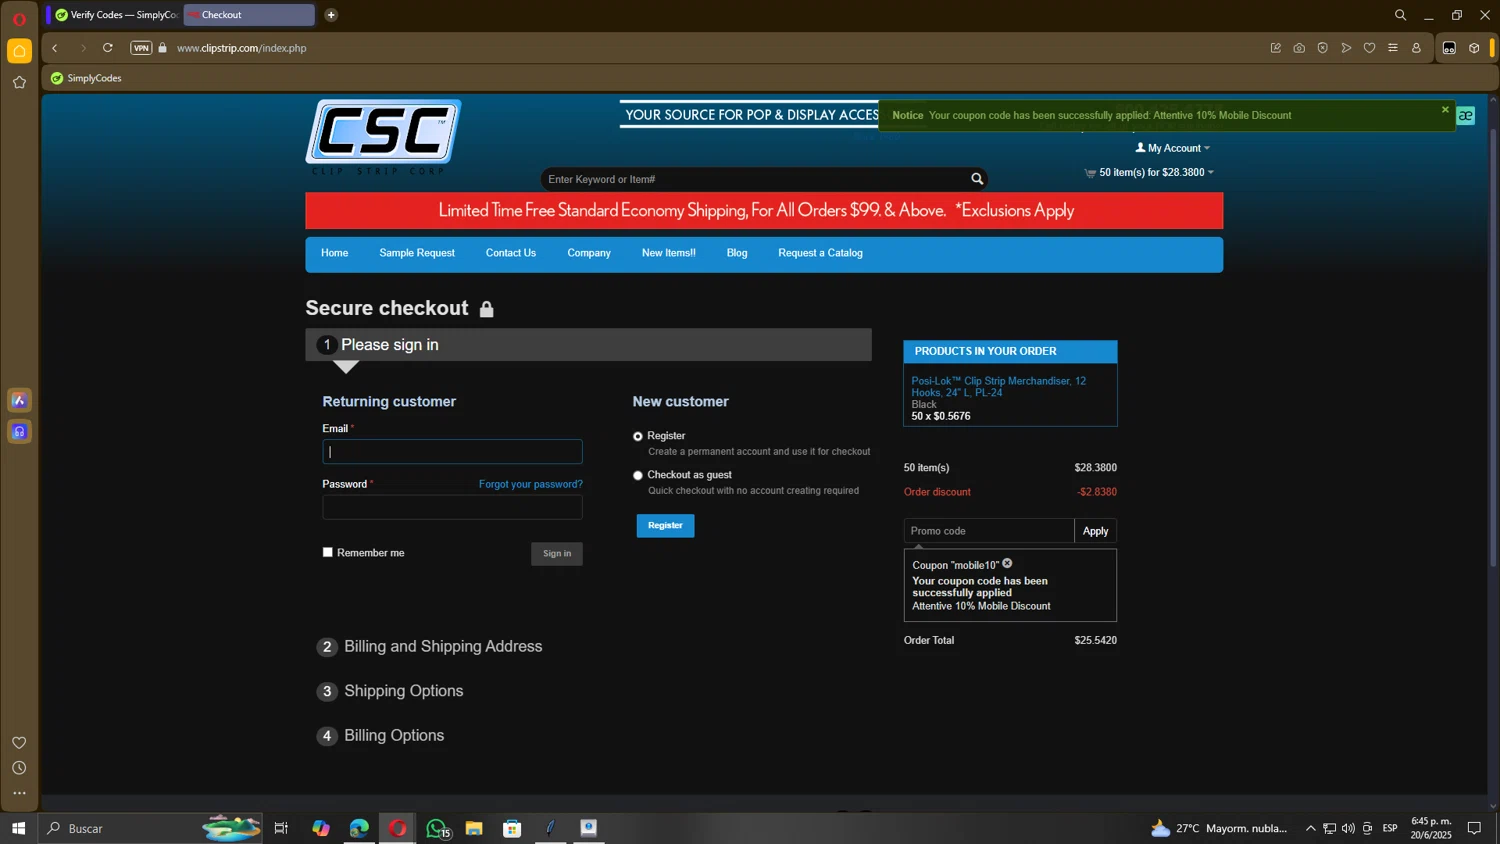Image resolution: width=1500 pixels, height=844 pixels.
Task: Reload the current page
Action: tap(108, 48)
